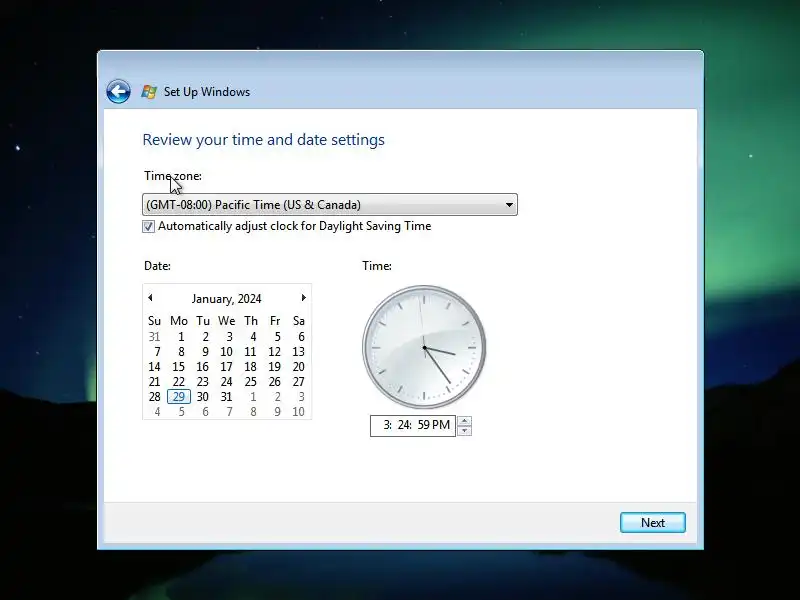Image resolution: width=800 pixels, height=600 pixels.
Task: Click the seconds value 59 in time field
Action: (x=423, y=425)
